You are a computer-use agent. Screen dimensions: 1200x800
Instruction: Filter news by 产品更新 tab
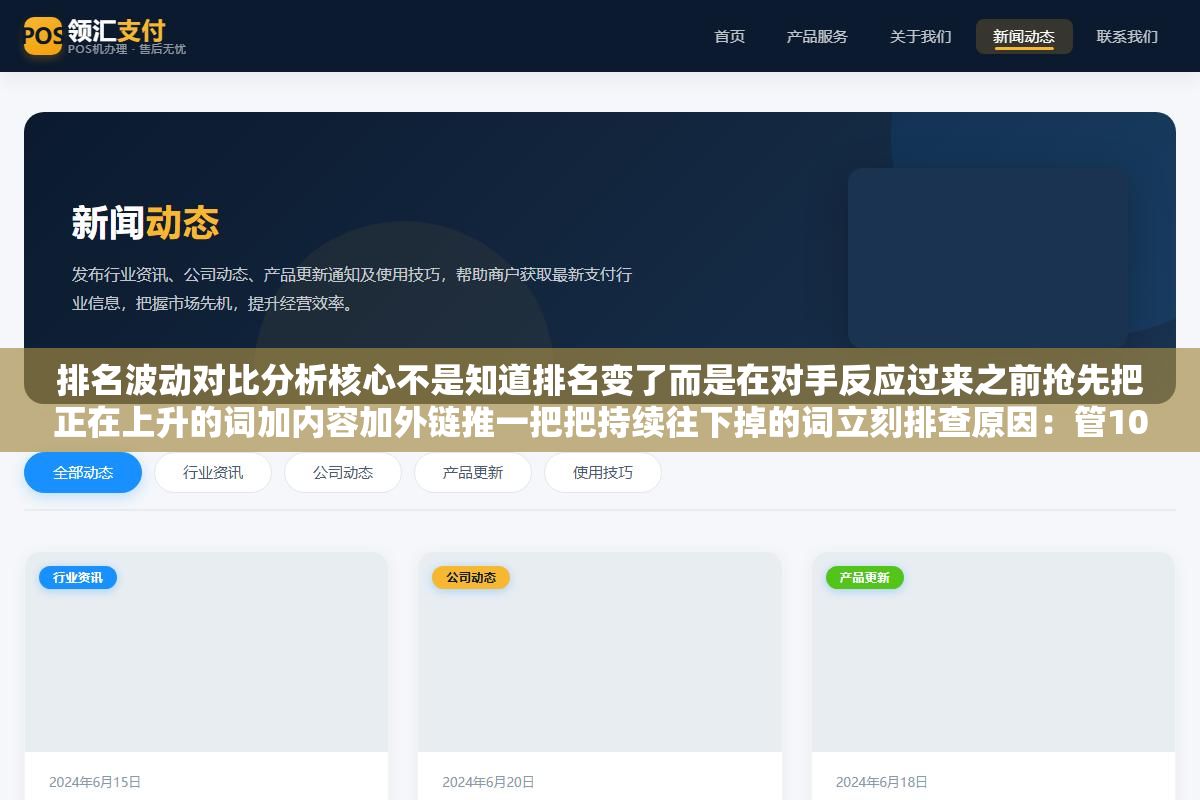tap(473, 472)
